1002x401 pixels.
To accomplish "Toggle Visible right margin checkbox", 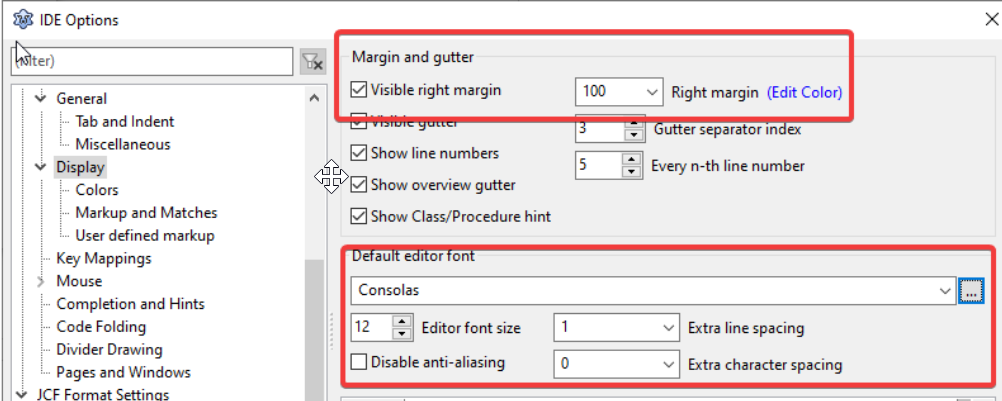I will click(x=358, y=90).
